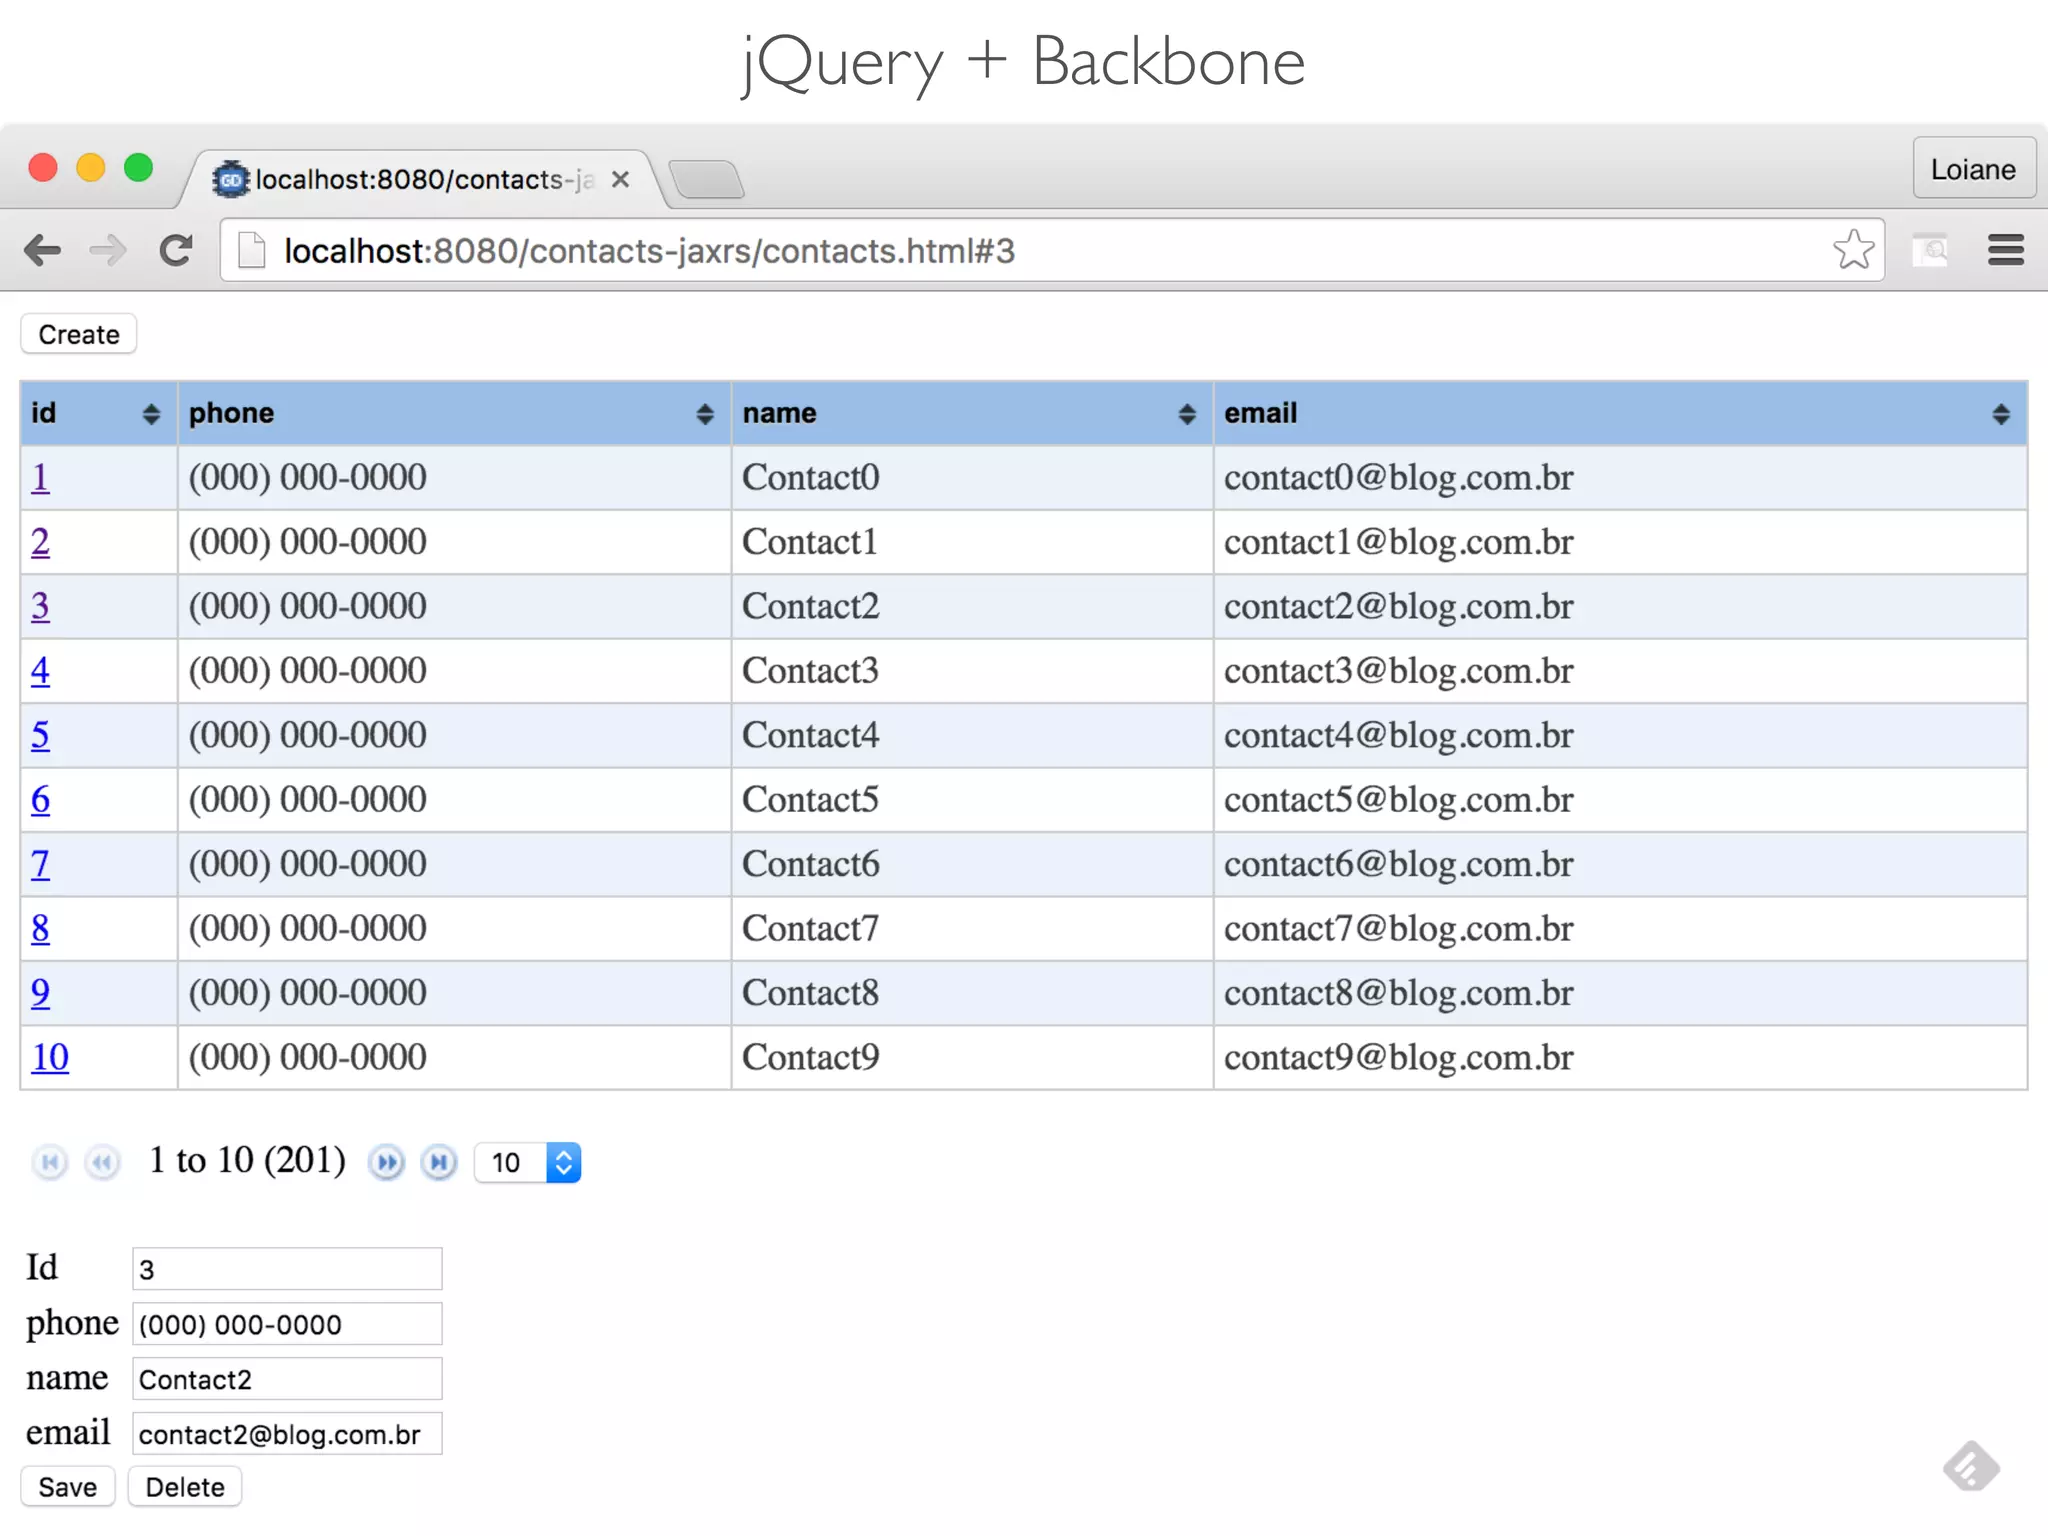
Task: Click the email cell contact1@blog.com.br
Action: [1620, 542]
